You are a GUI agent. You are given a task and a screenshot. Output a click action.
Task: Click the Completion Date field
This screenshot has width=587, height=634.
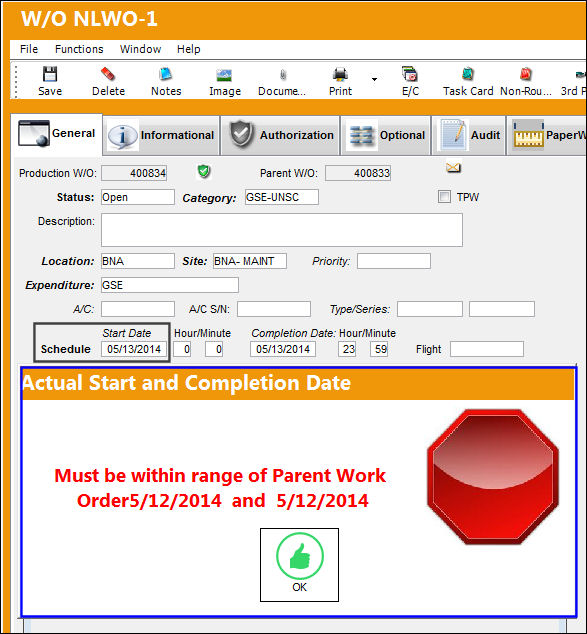[283, 349]
